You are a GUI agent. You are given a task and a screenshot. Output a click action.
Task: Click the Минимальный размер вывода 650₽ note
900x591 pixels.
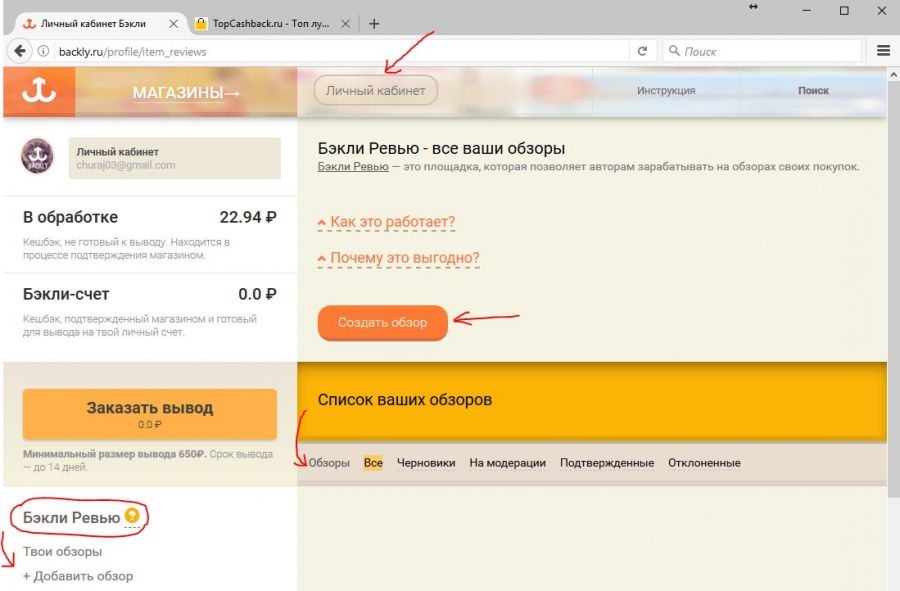148,460
